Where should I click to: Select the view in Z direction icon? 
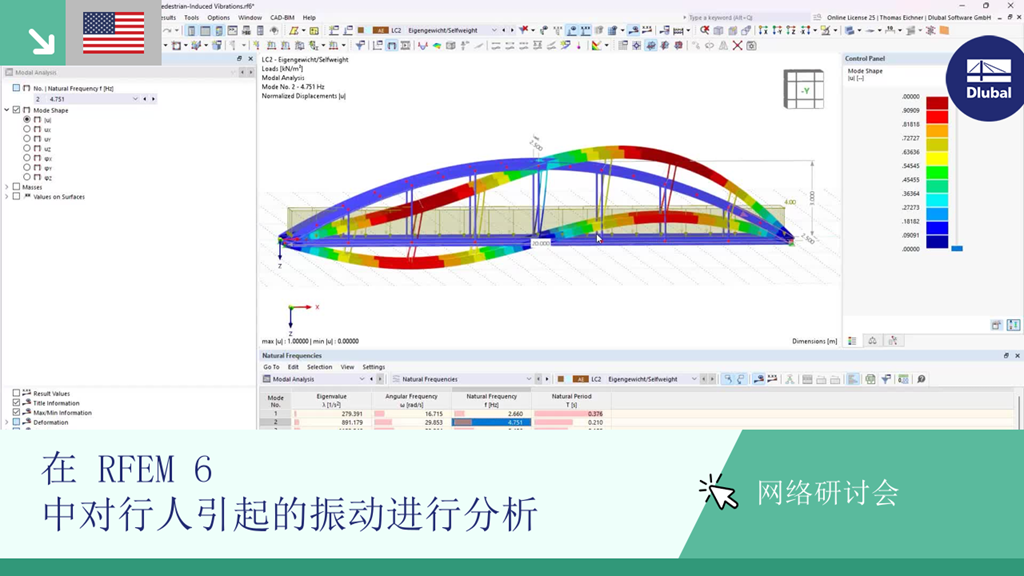coord(791,30)
